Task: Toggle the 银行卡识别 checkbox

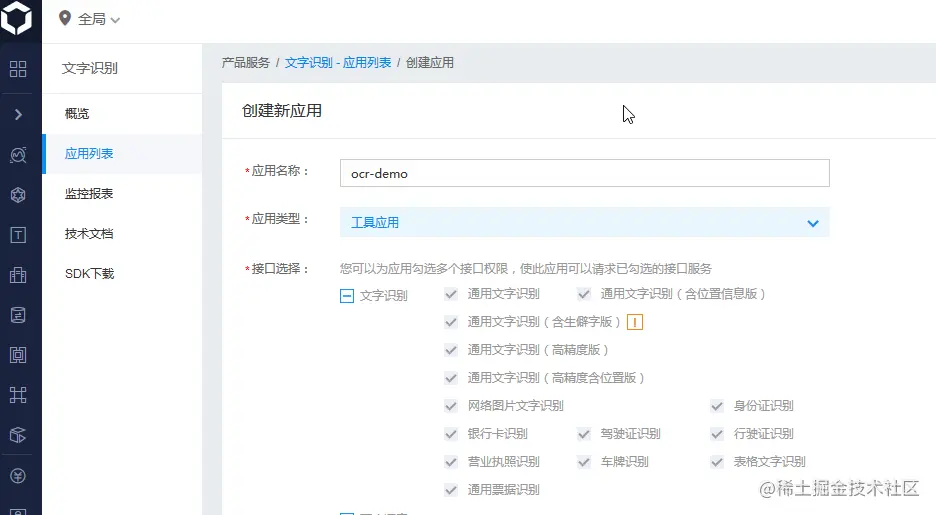Action: [451, 434]
